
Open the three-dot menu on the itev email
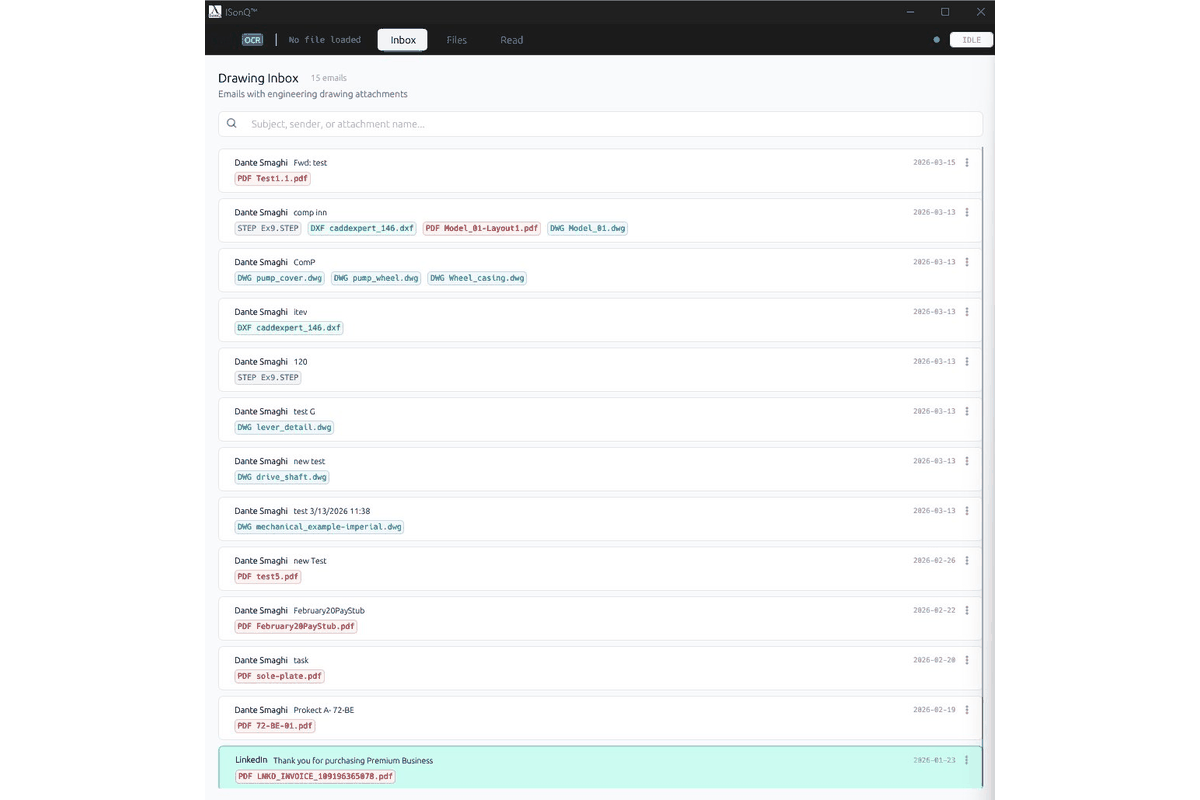[x=966, y=311]
